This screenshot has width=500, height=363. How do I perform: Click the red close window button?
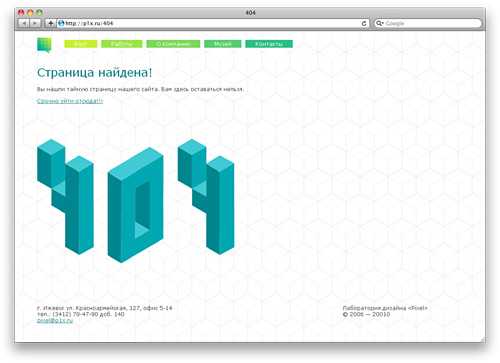[21, 13]
